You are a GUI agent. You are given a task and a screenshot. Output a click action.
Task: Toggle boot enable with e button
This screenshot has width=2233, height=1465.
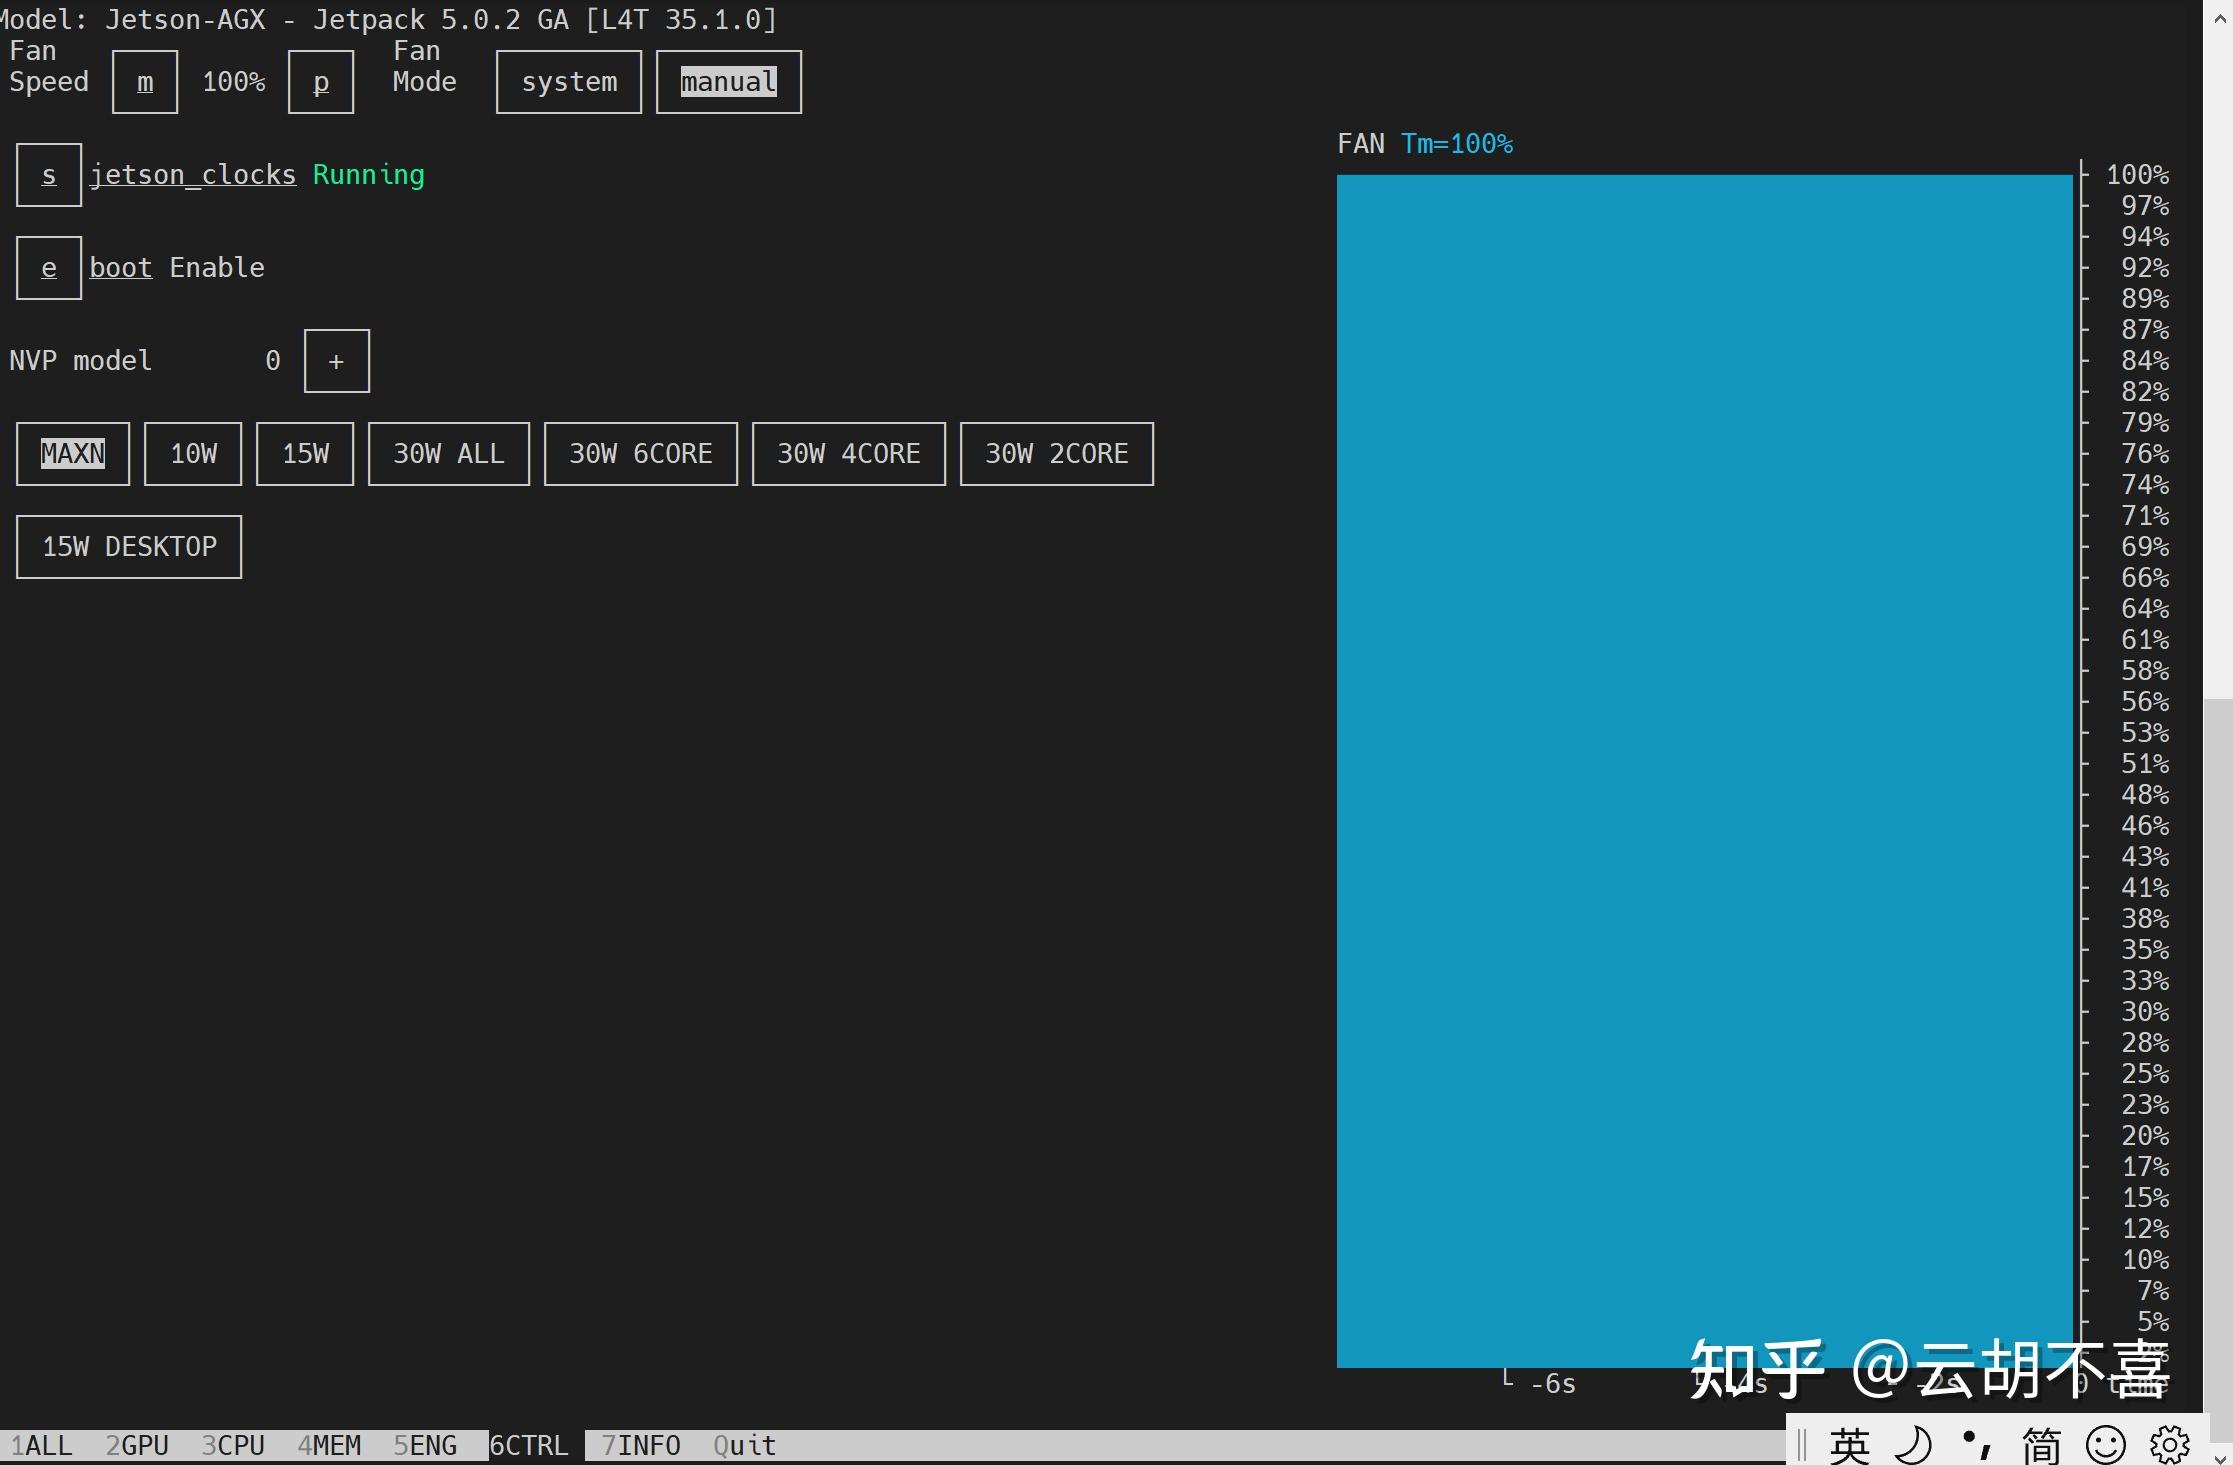click(49, 268)
